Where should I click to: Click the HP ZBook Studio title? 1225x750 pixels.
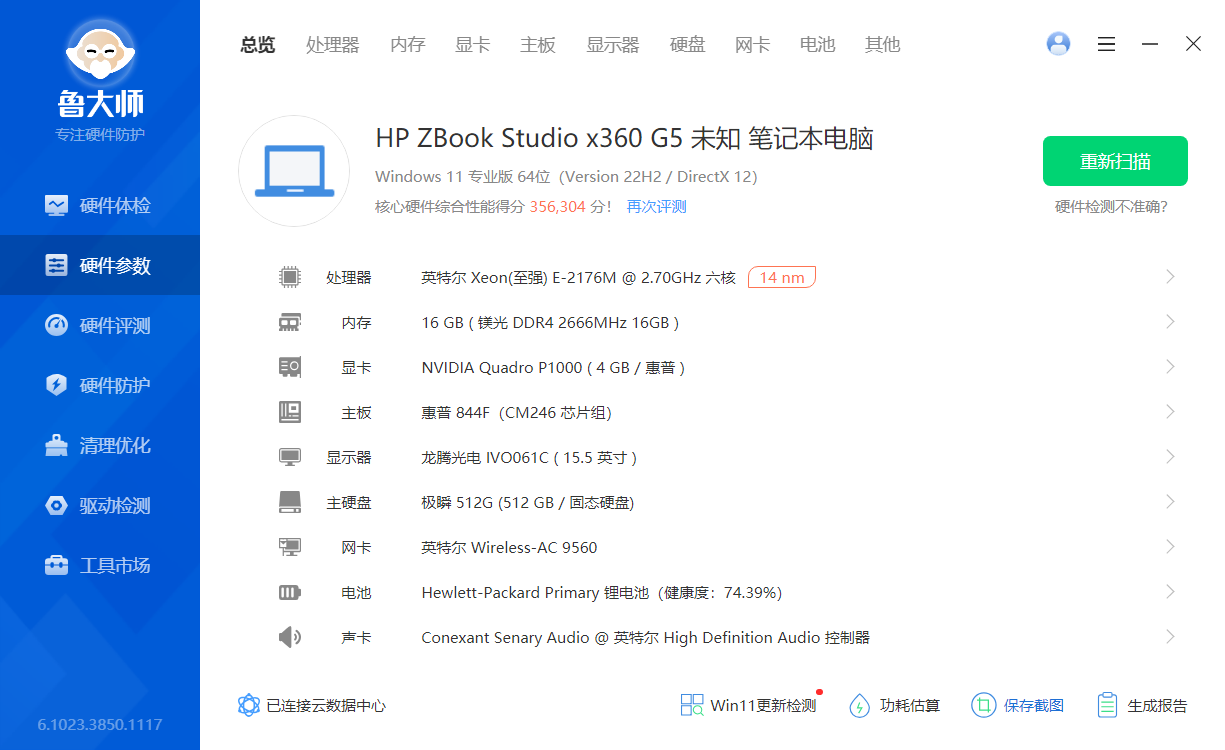[624, 138]
